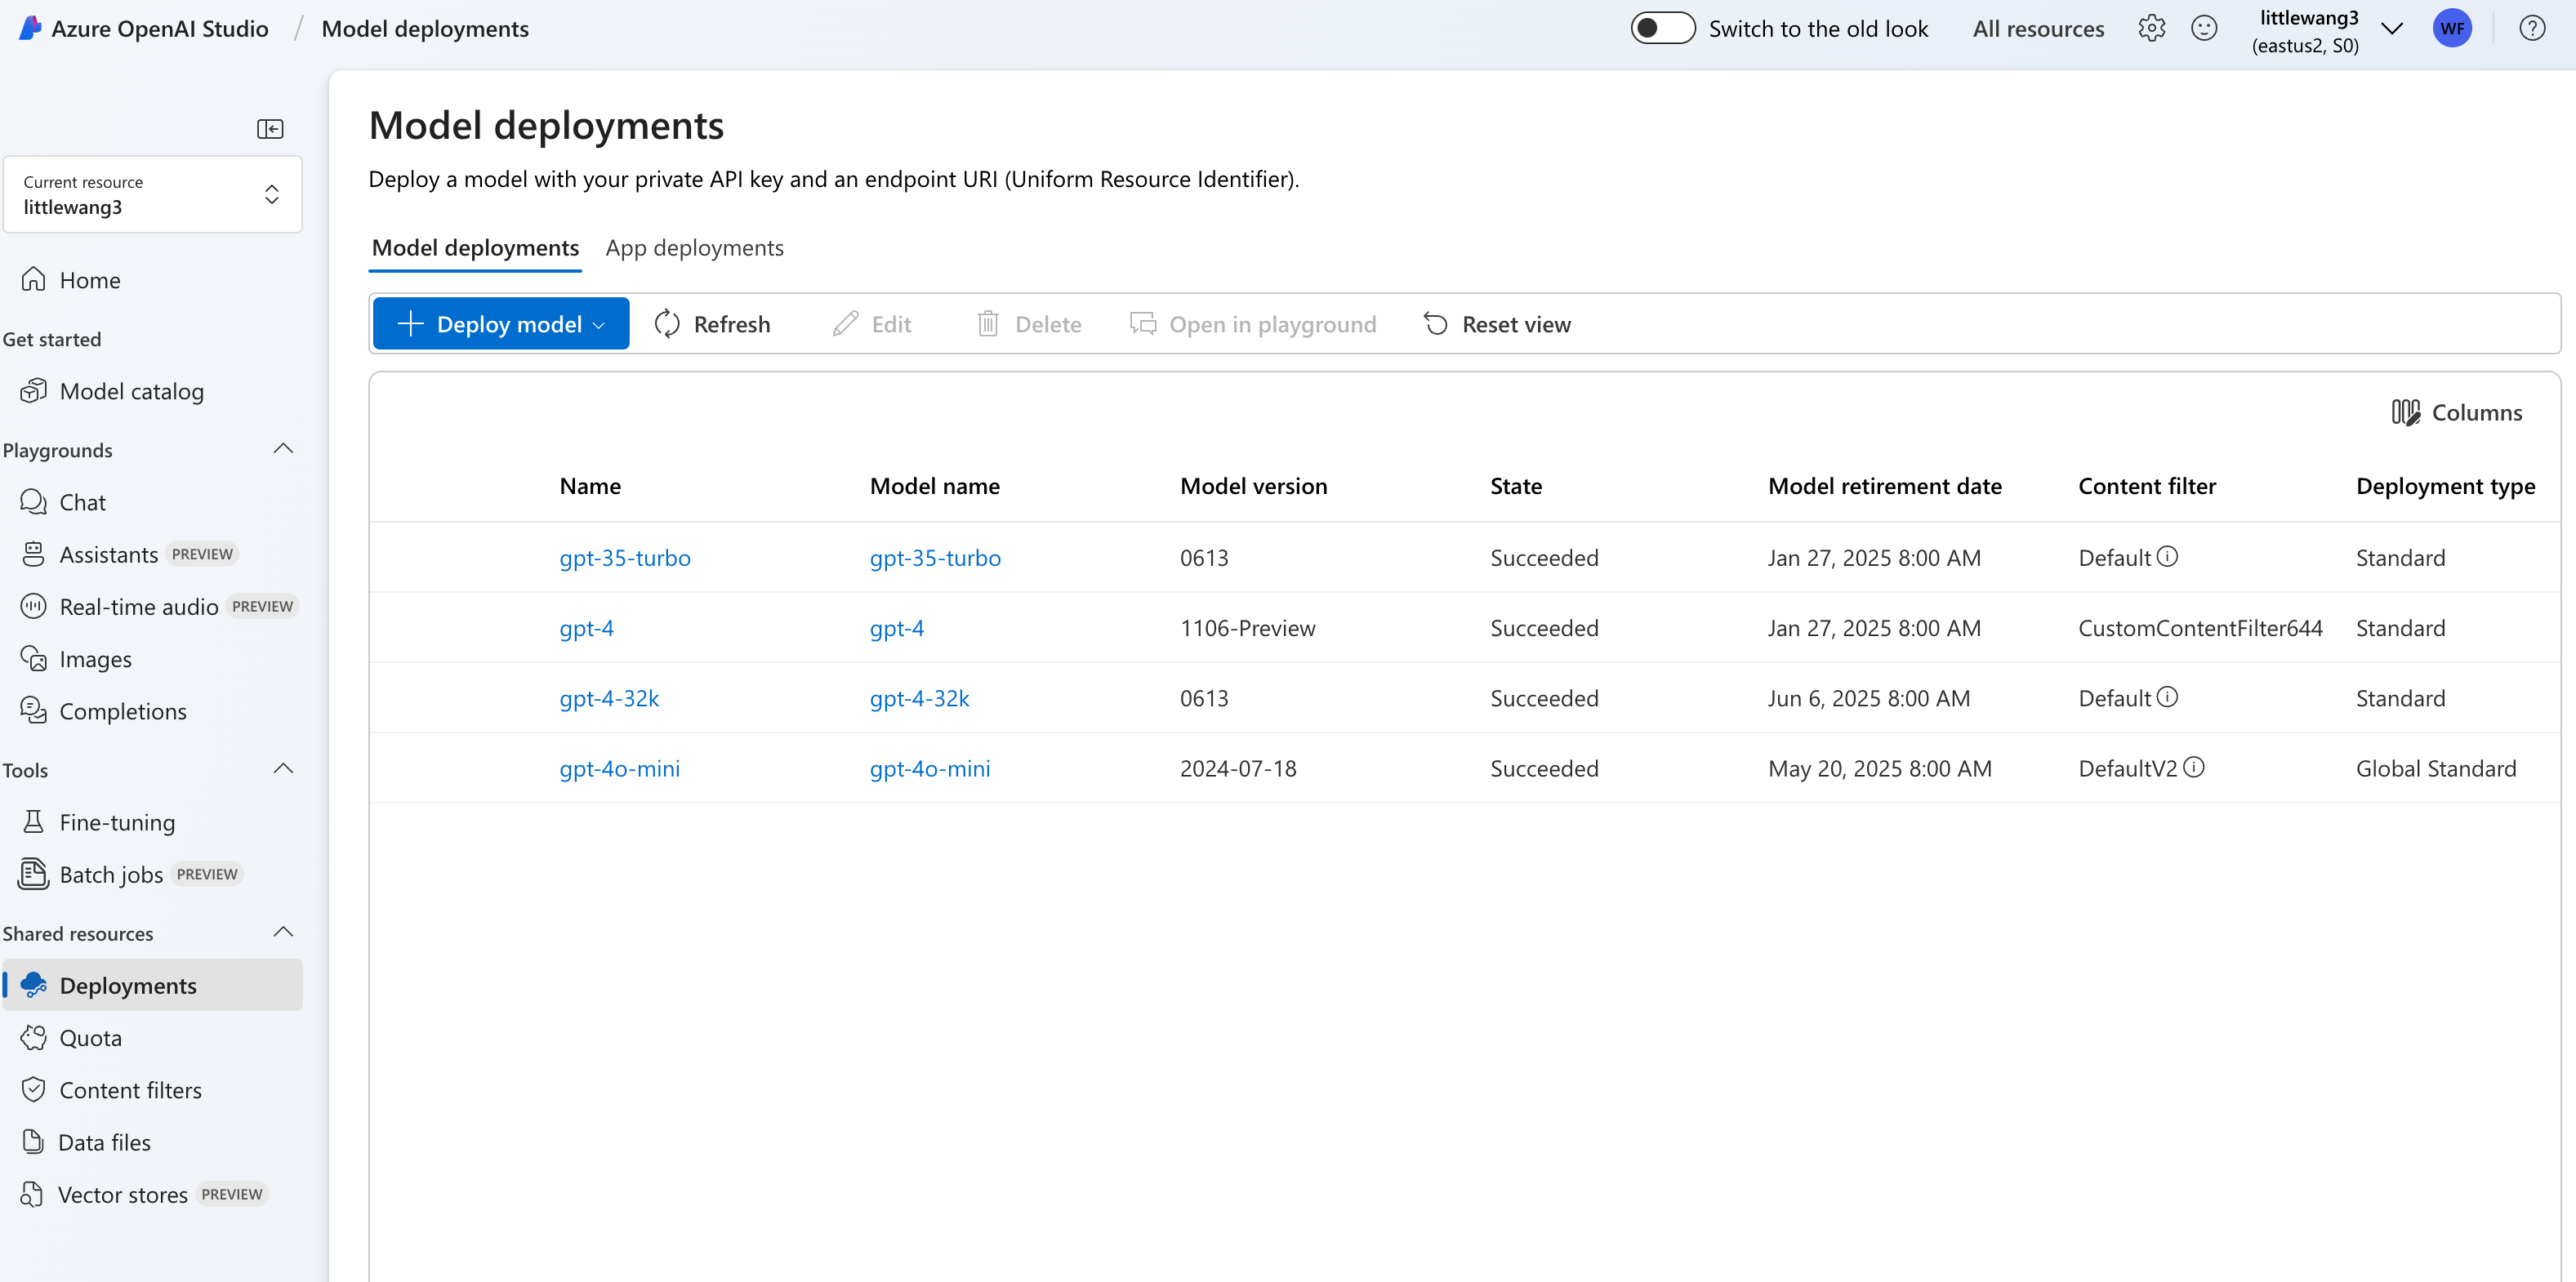2576x1282 pixels.
Task: Collapse the Tools section
Action: 283,769
